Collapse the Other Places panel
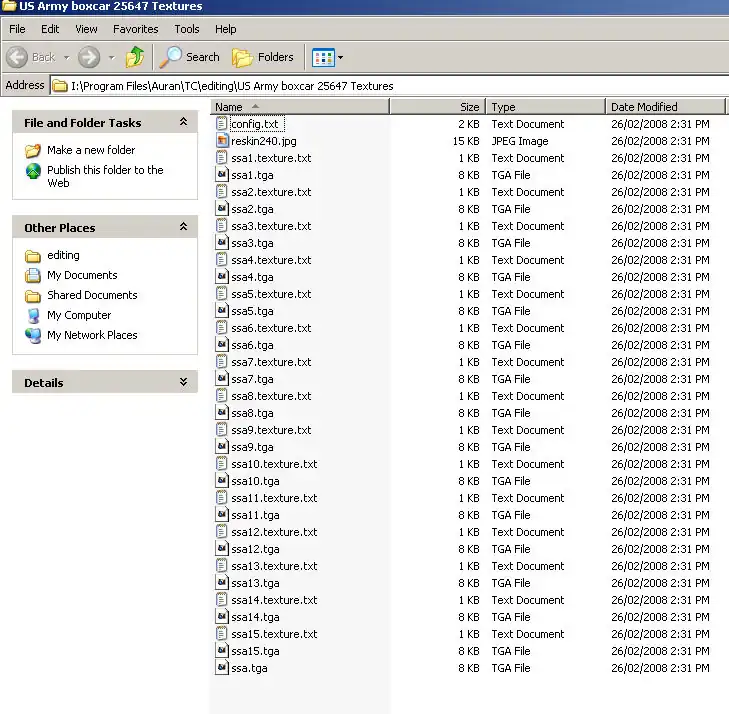This screenshot has width=729, height=714. (x=183, y=227)
